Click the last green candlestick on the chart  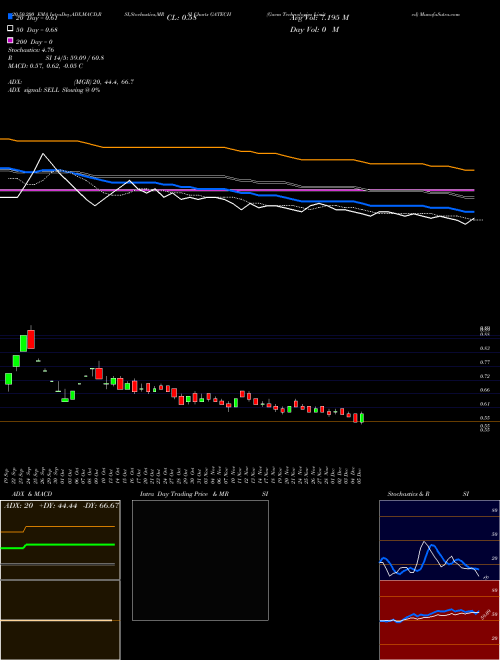[x=362, y=418]
